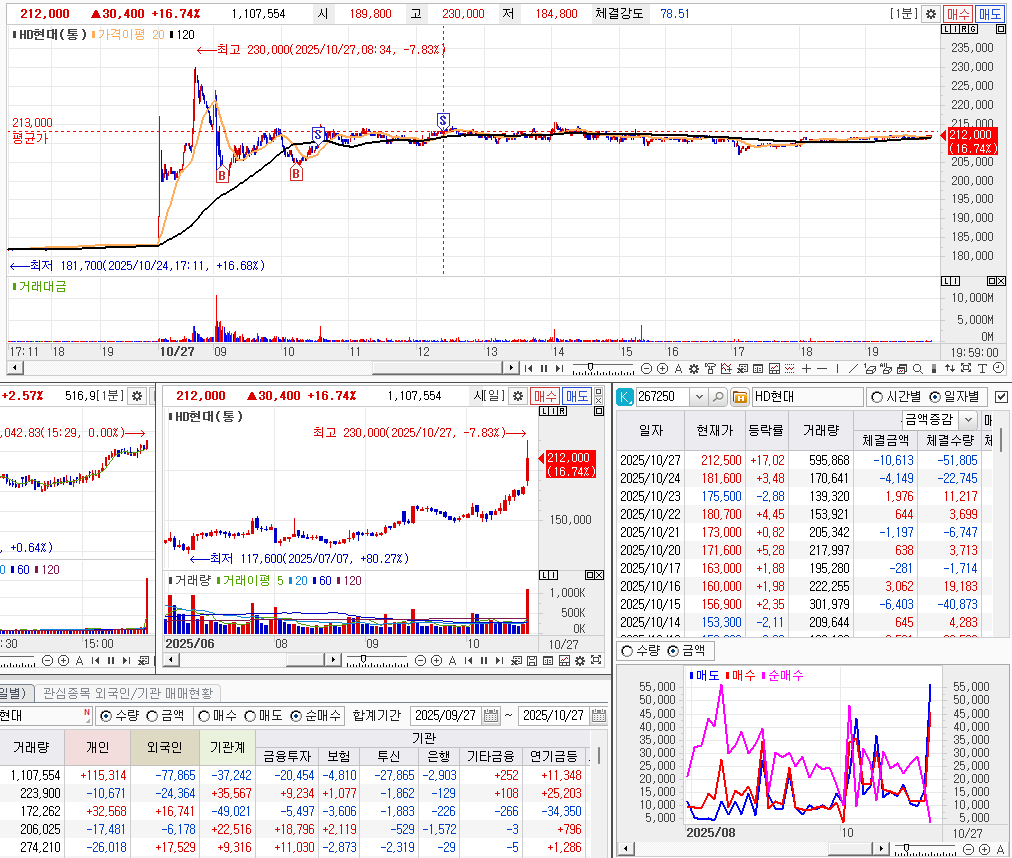Click the 외국인 column header
Viewport: 1012px width, 858px height.
click(165, 748)
